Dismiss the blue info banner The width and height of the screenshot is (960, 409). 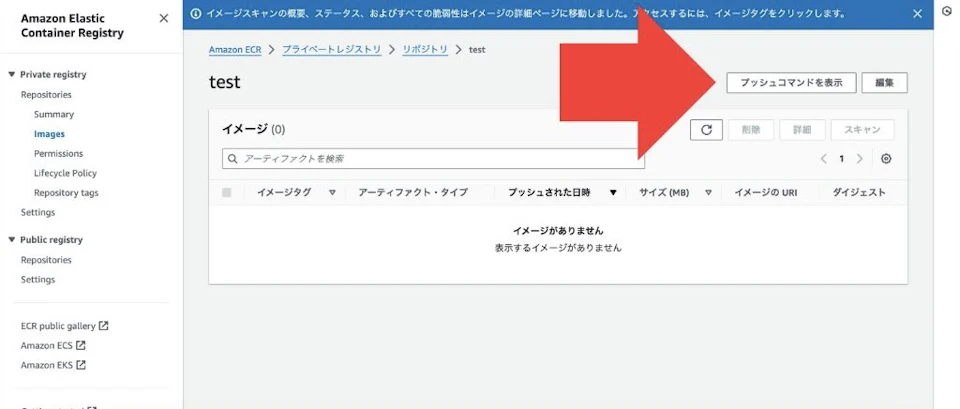point(917,13)
